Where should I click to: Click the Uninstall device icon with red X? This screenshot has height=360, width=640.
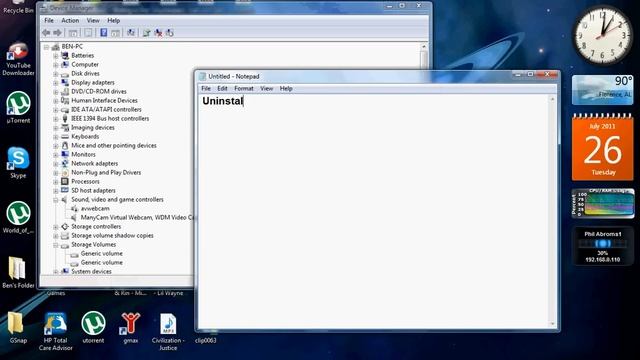[158, 33]
